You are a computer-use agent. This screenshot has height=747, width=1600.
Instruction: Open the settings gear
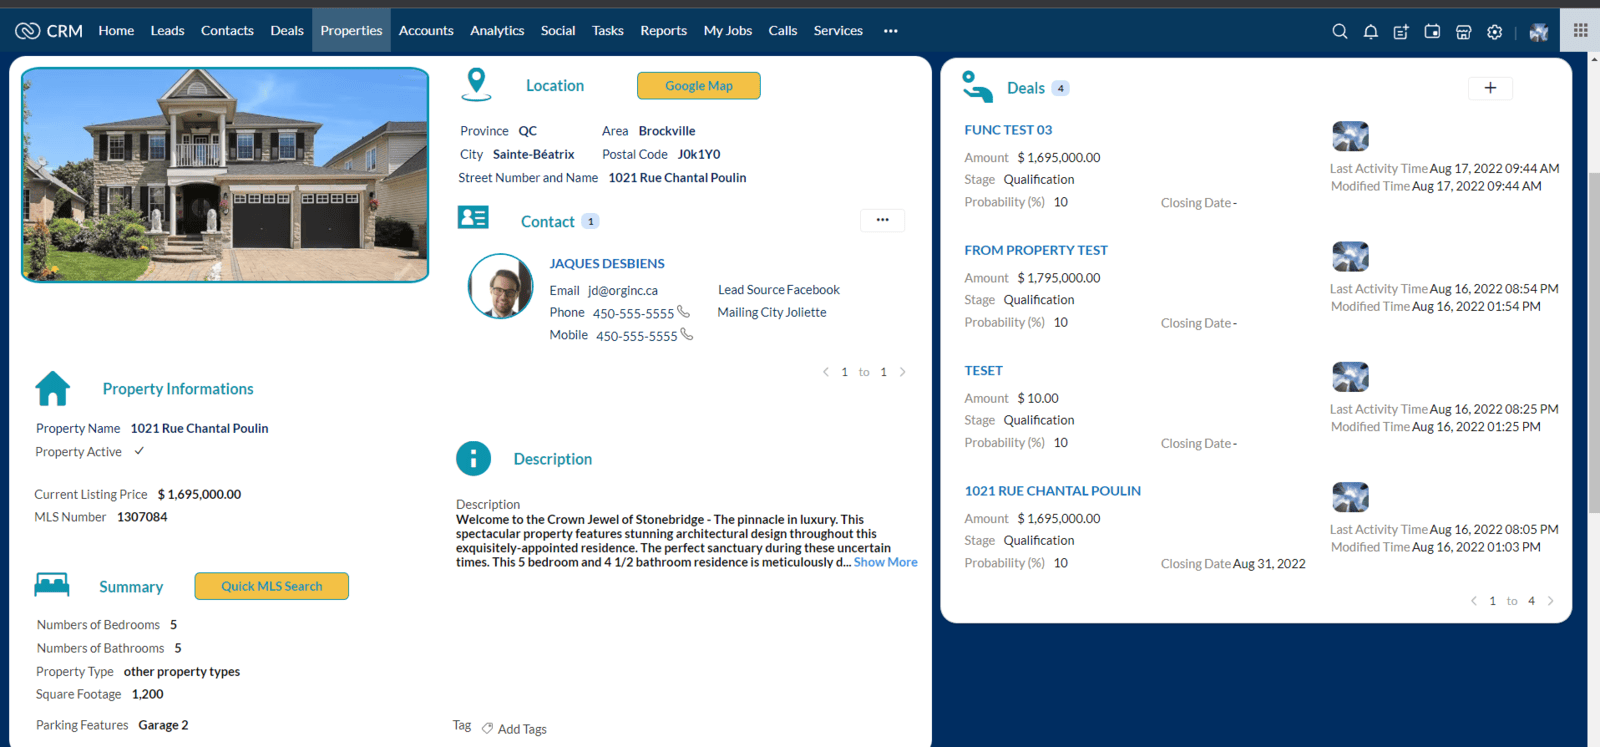point(1494,31)
